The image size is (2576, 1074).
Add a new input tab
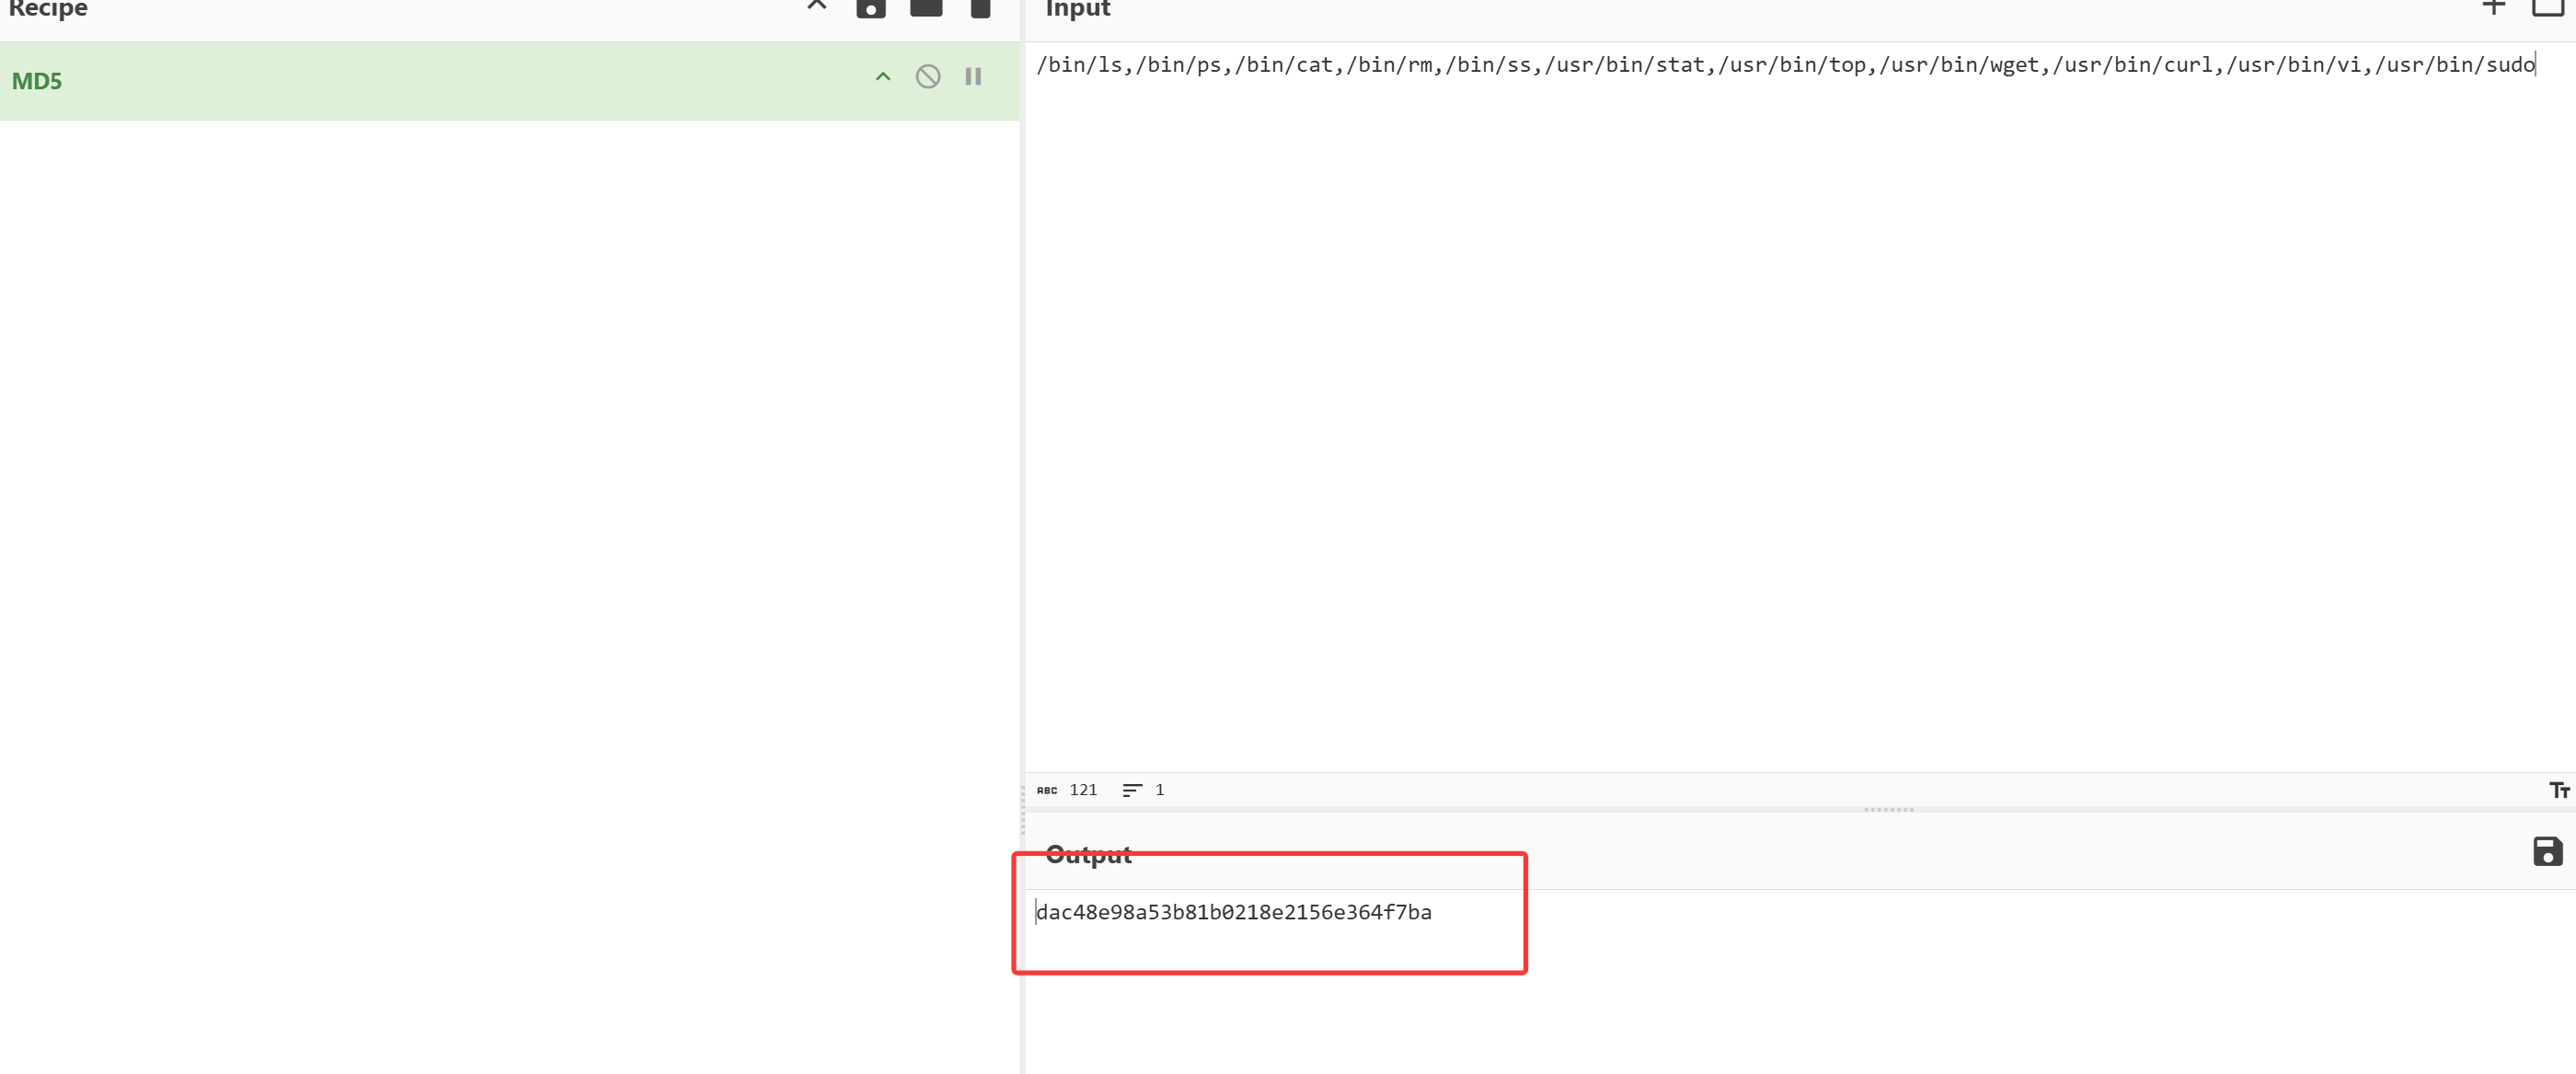[x=2493, y=7]
